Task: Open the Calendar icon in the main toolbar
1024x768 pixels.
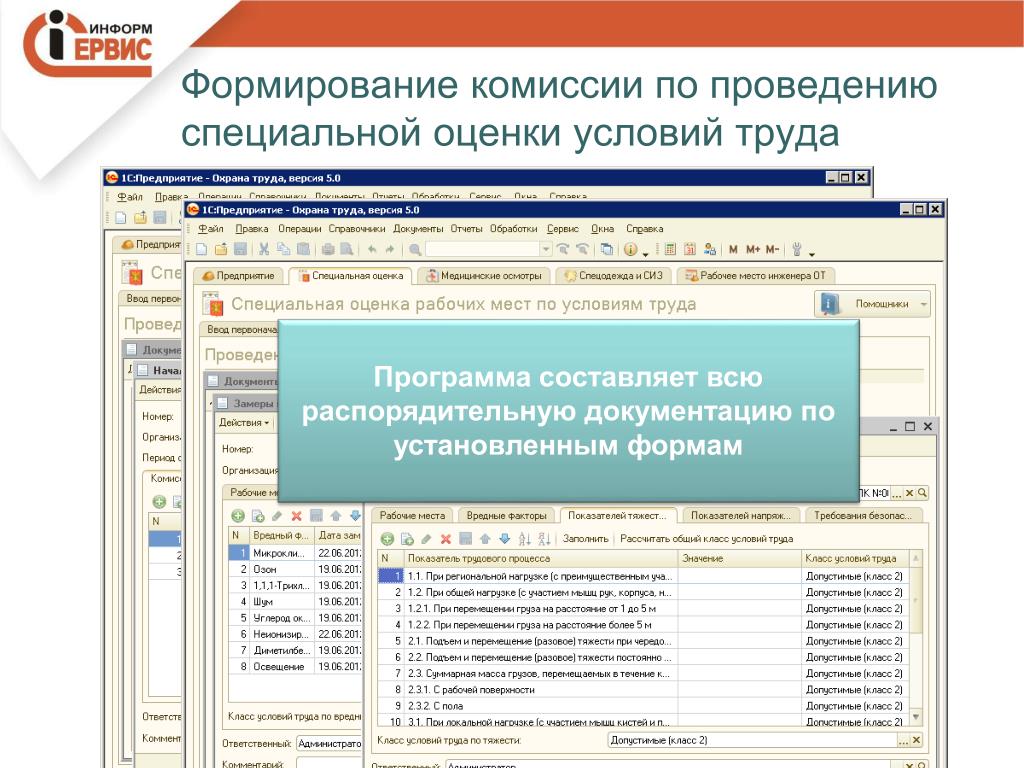Action: tap(690, 249)
